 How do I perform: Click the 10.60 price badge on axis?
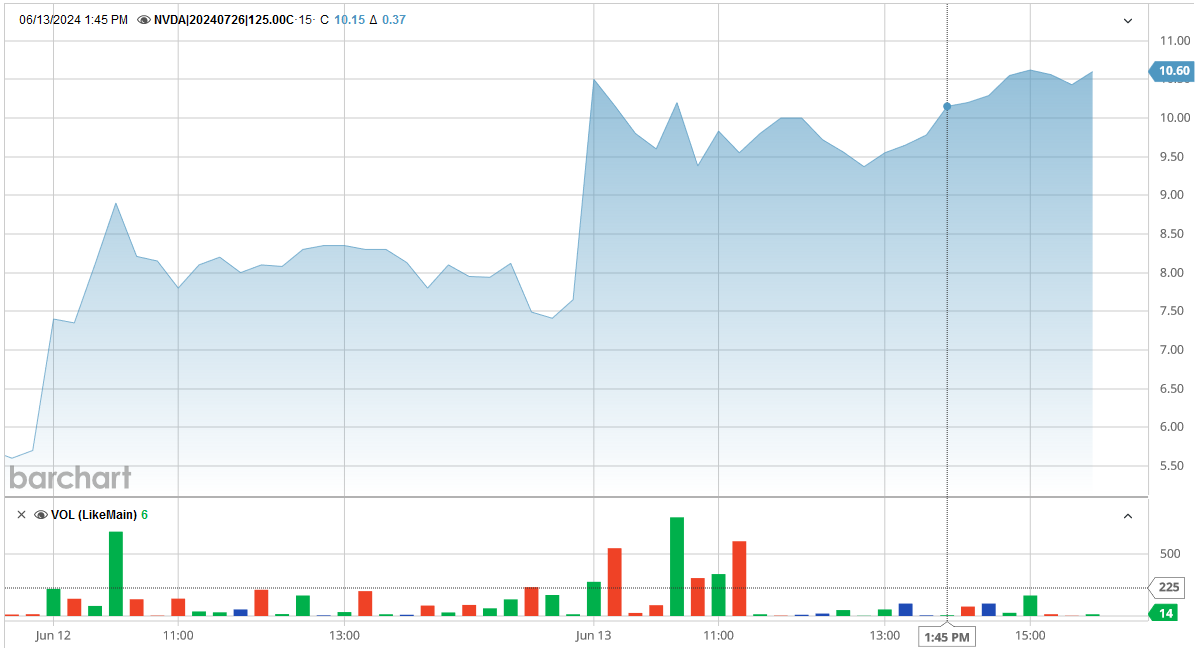(x=1170, y=71)
